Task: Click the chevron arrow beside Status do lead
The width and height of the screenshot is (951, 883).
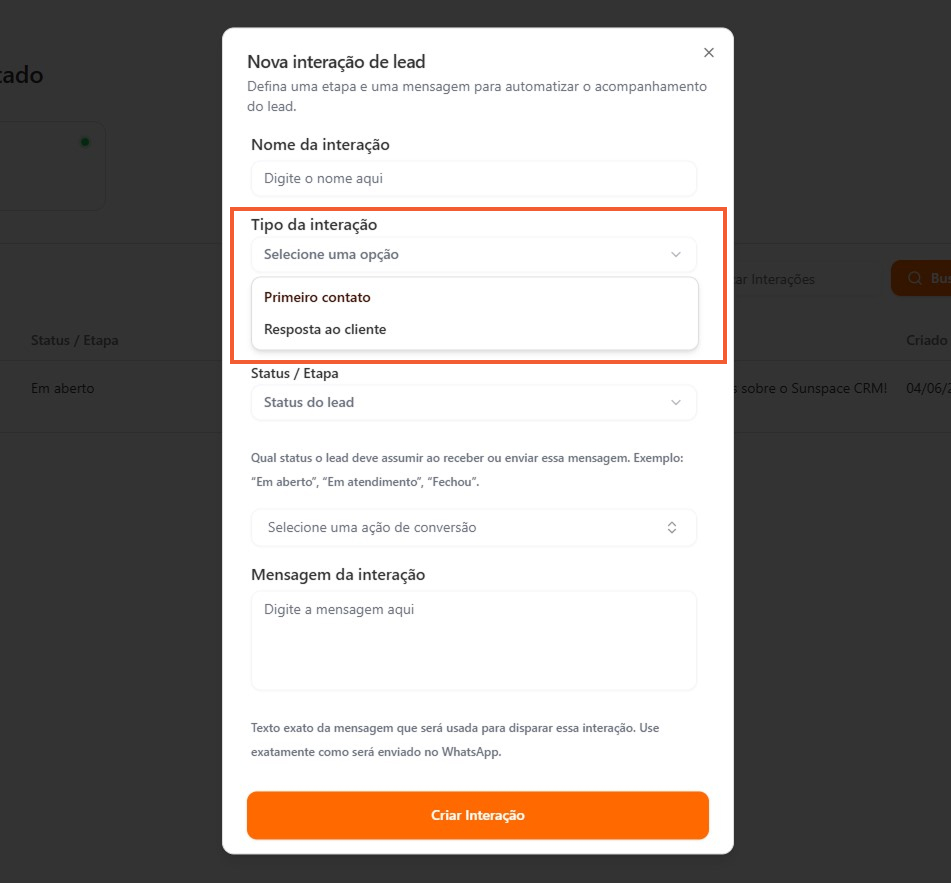Action: pyautogui.click(x=676, y=403)
